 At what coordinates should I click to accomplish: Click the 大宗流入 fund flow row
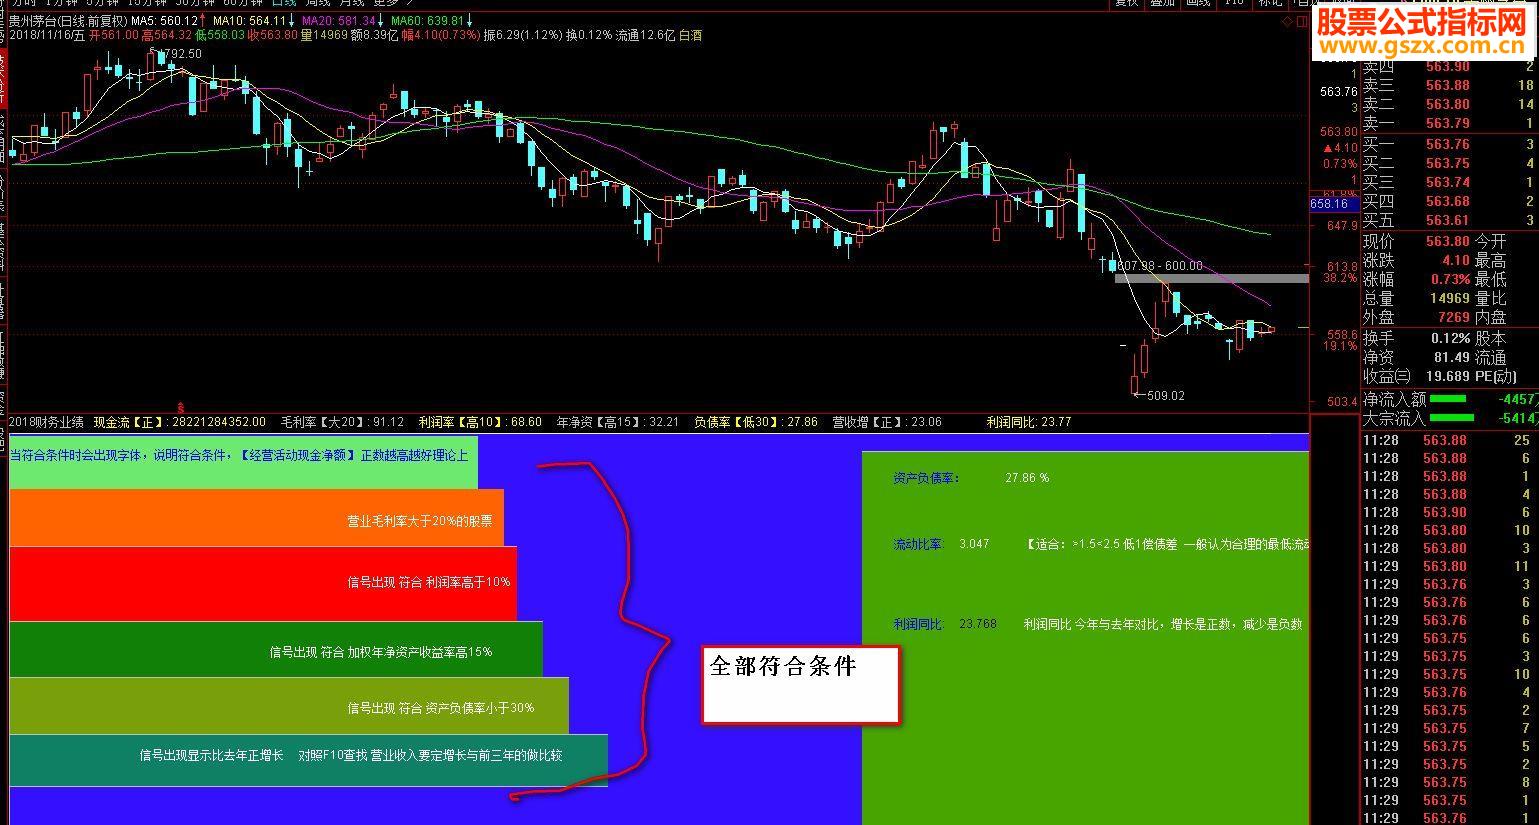tap(1448, 418)
